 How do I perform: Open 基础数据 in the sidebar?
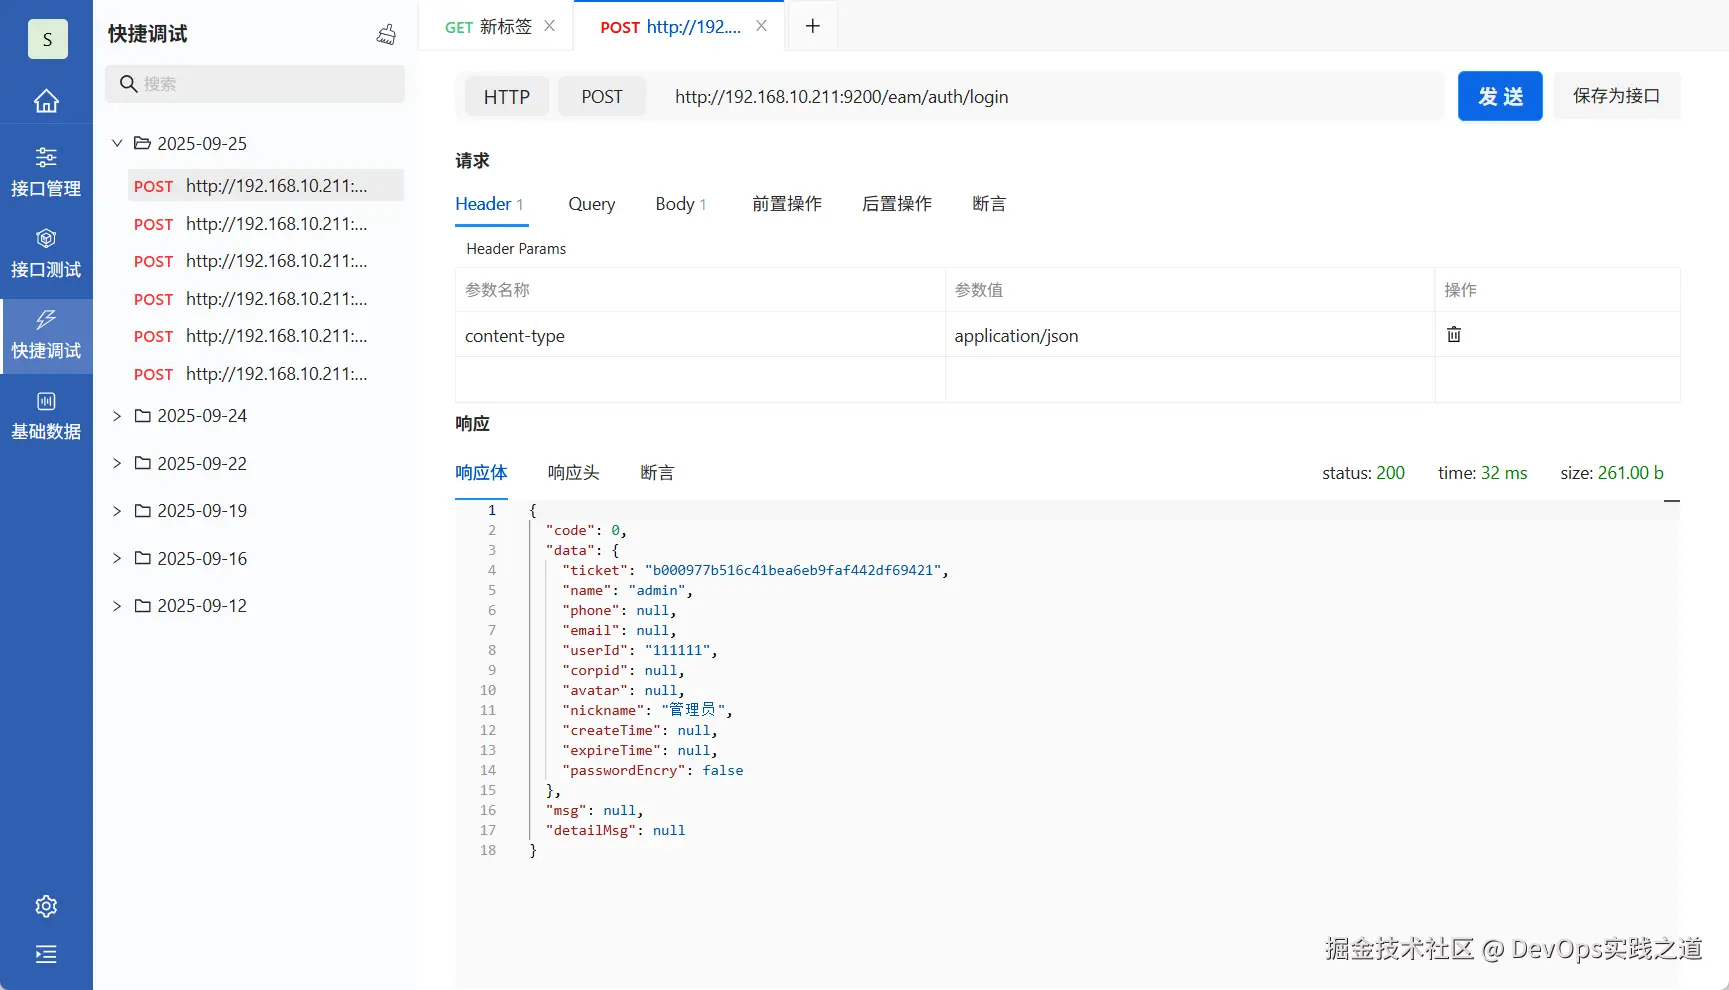click(46, 415)
